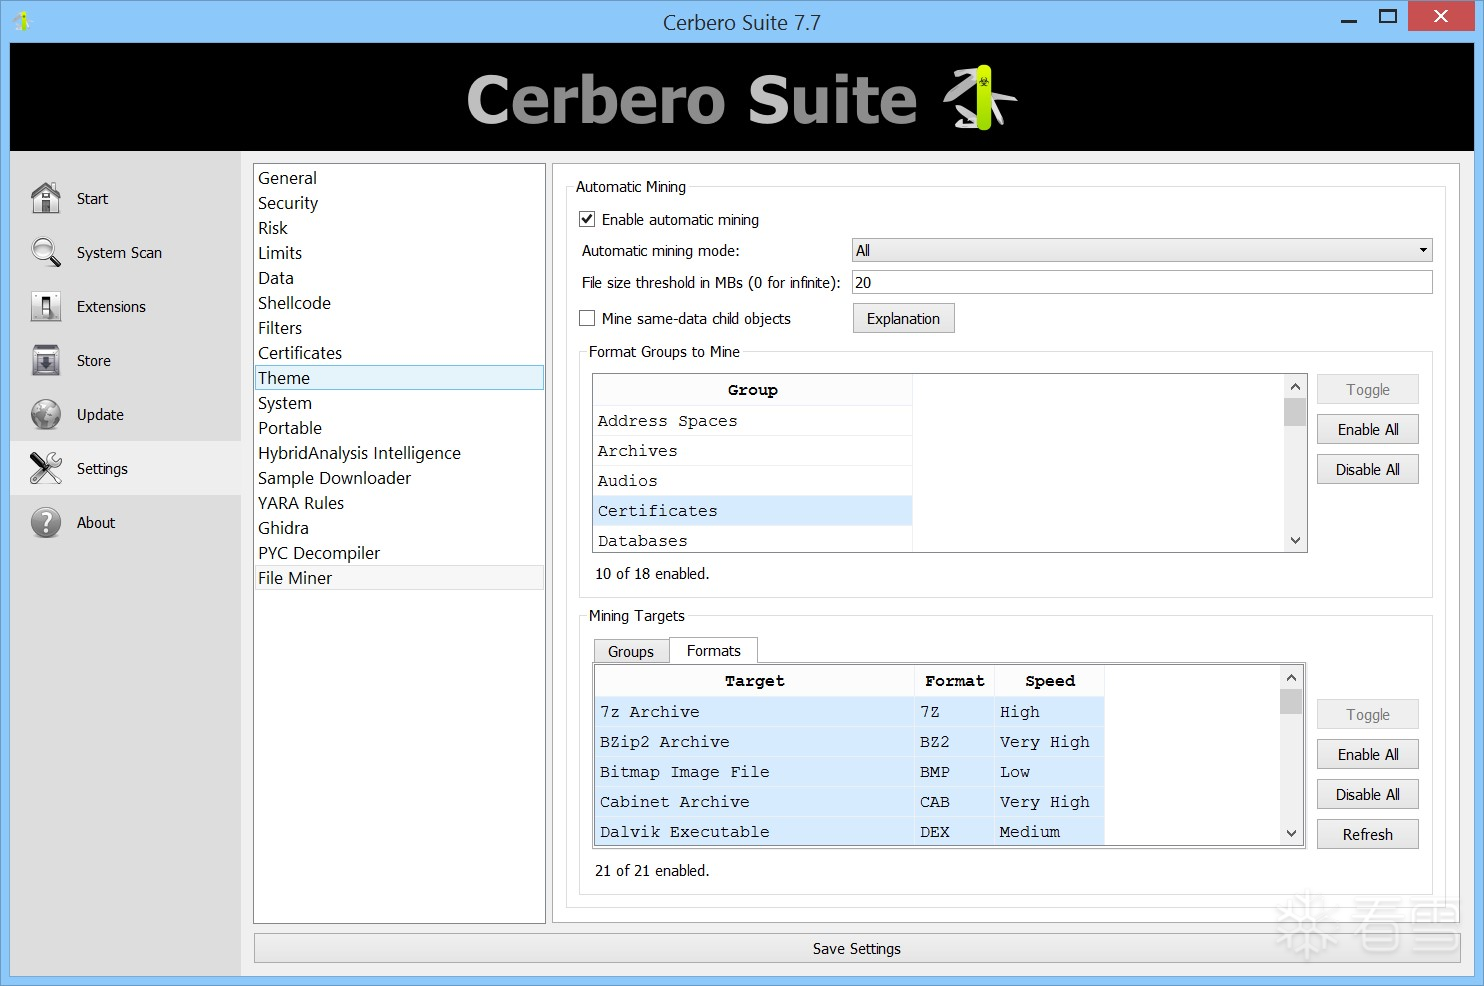Image resolution: width=1484 pixels, height=986 pixels.
Task: Open the Portable settings category
Action: [399, 428]
